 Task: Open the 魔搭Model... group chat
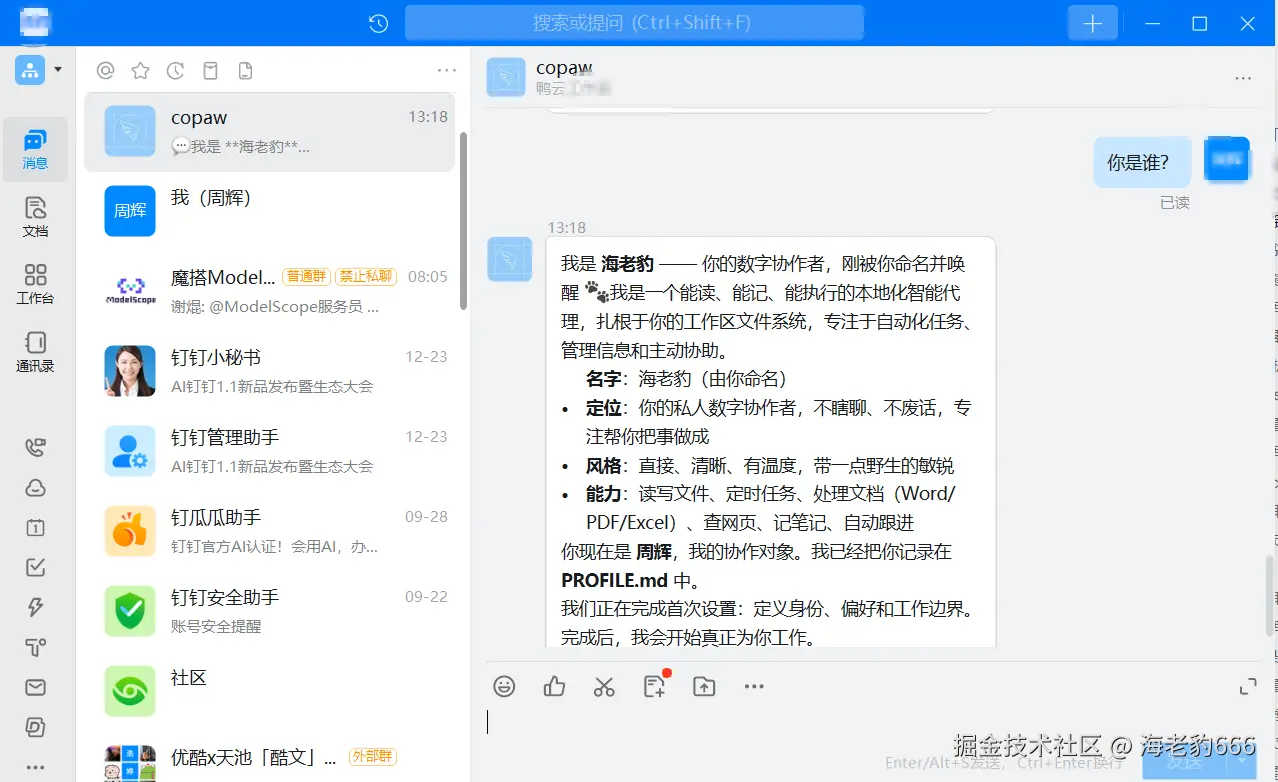tap(269, 291)
